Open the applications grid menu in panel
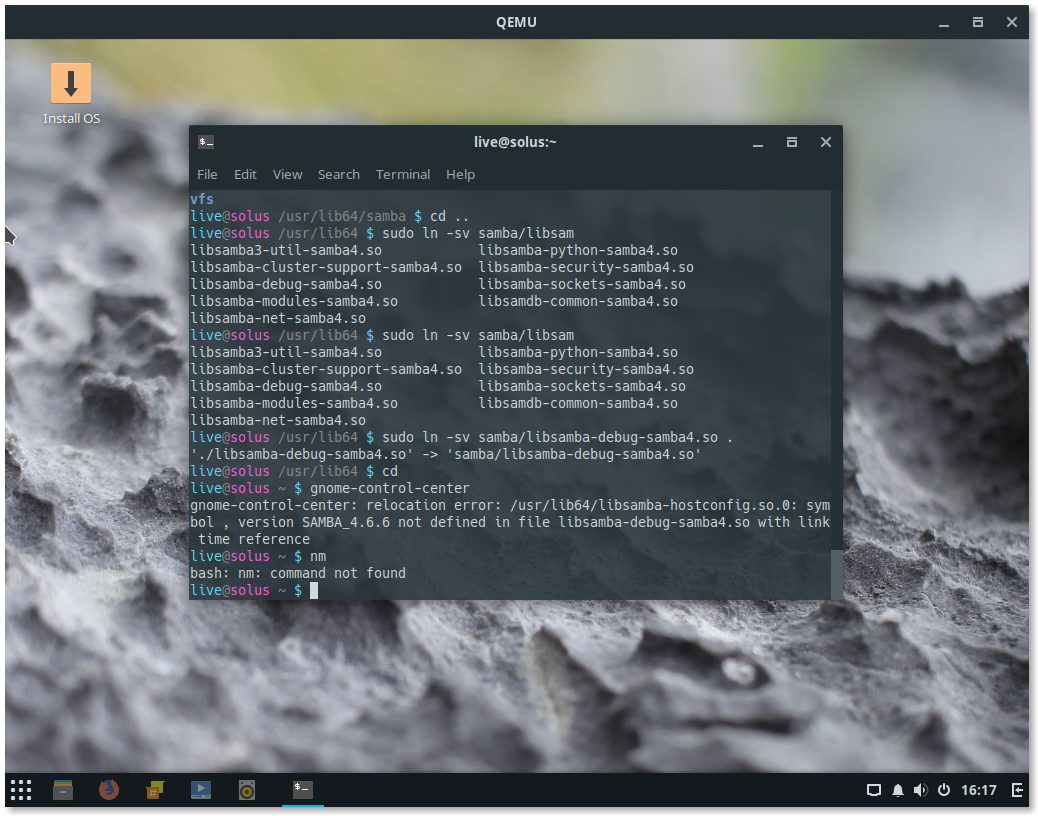 click(21, 790)
